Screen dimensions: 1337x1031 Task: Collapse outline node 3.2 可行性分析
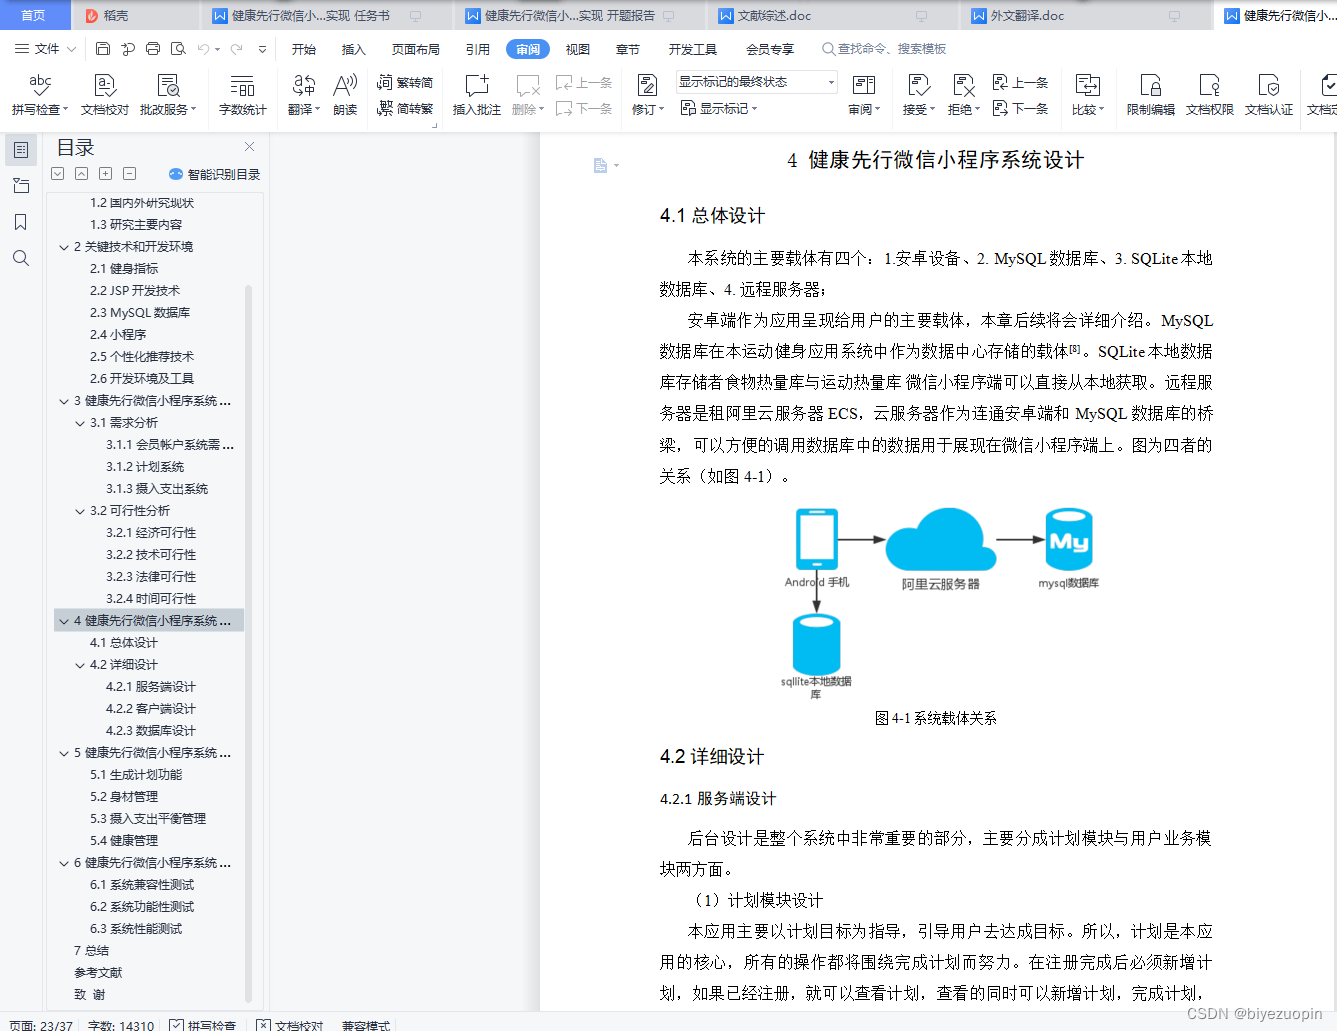[80, 511]
